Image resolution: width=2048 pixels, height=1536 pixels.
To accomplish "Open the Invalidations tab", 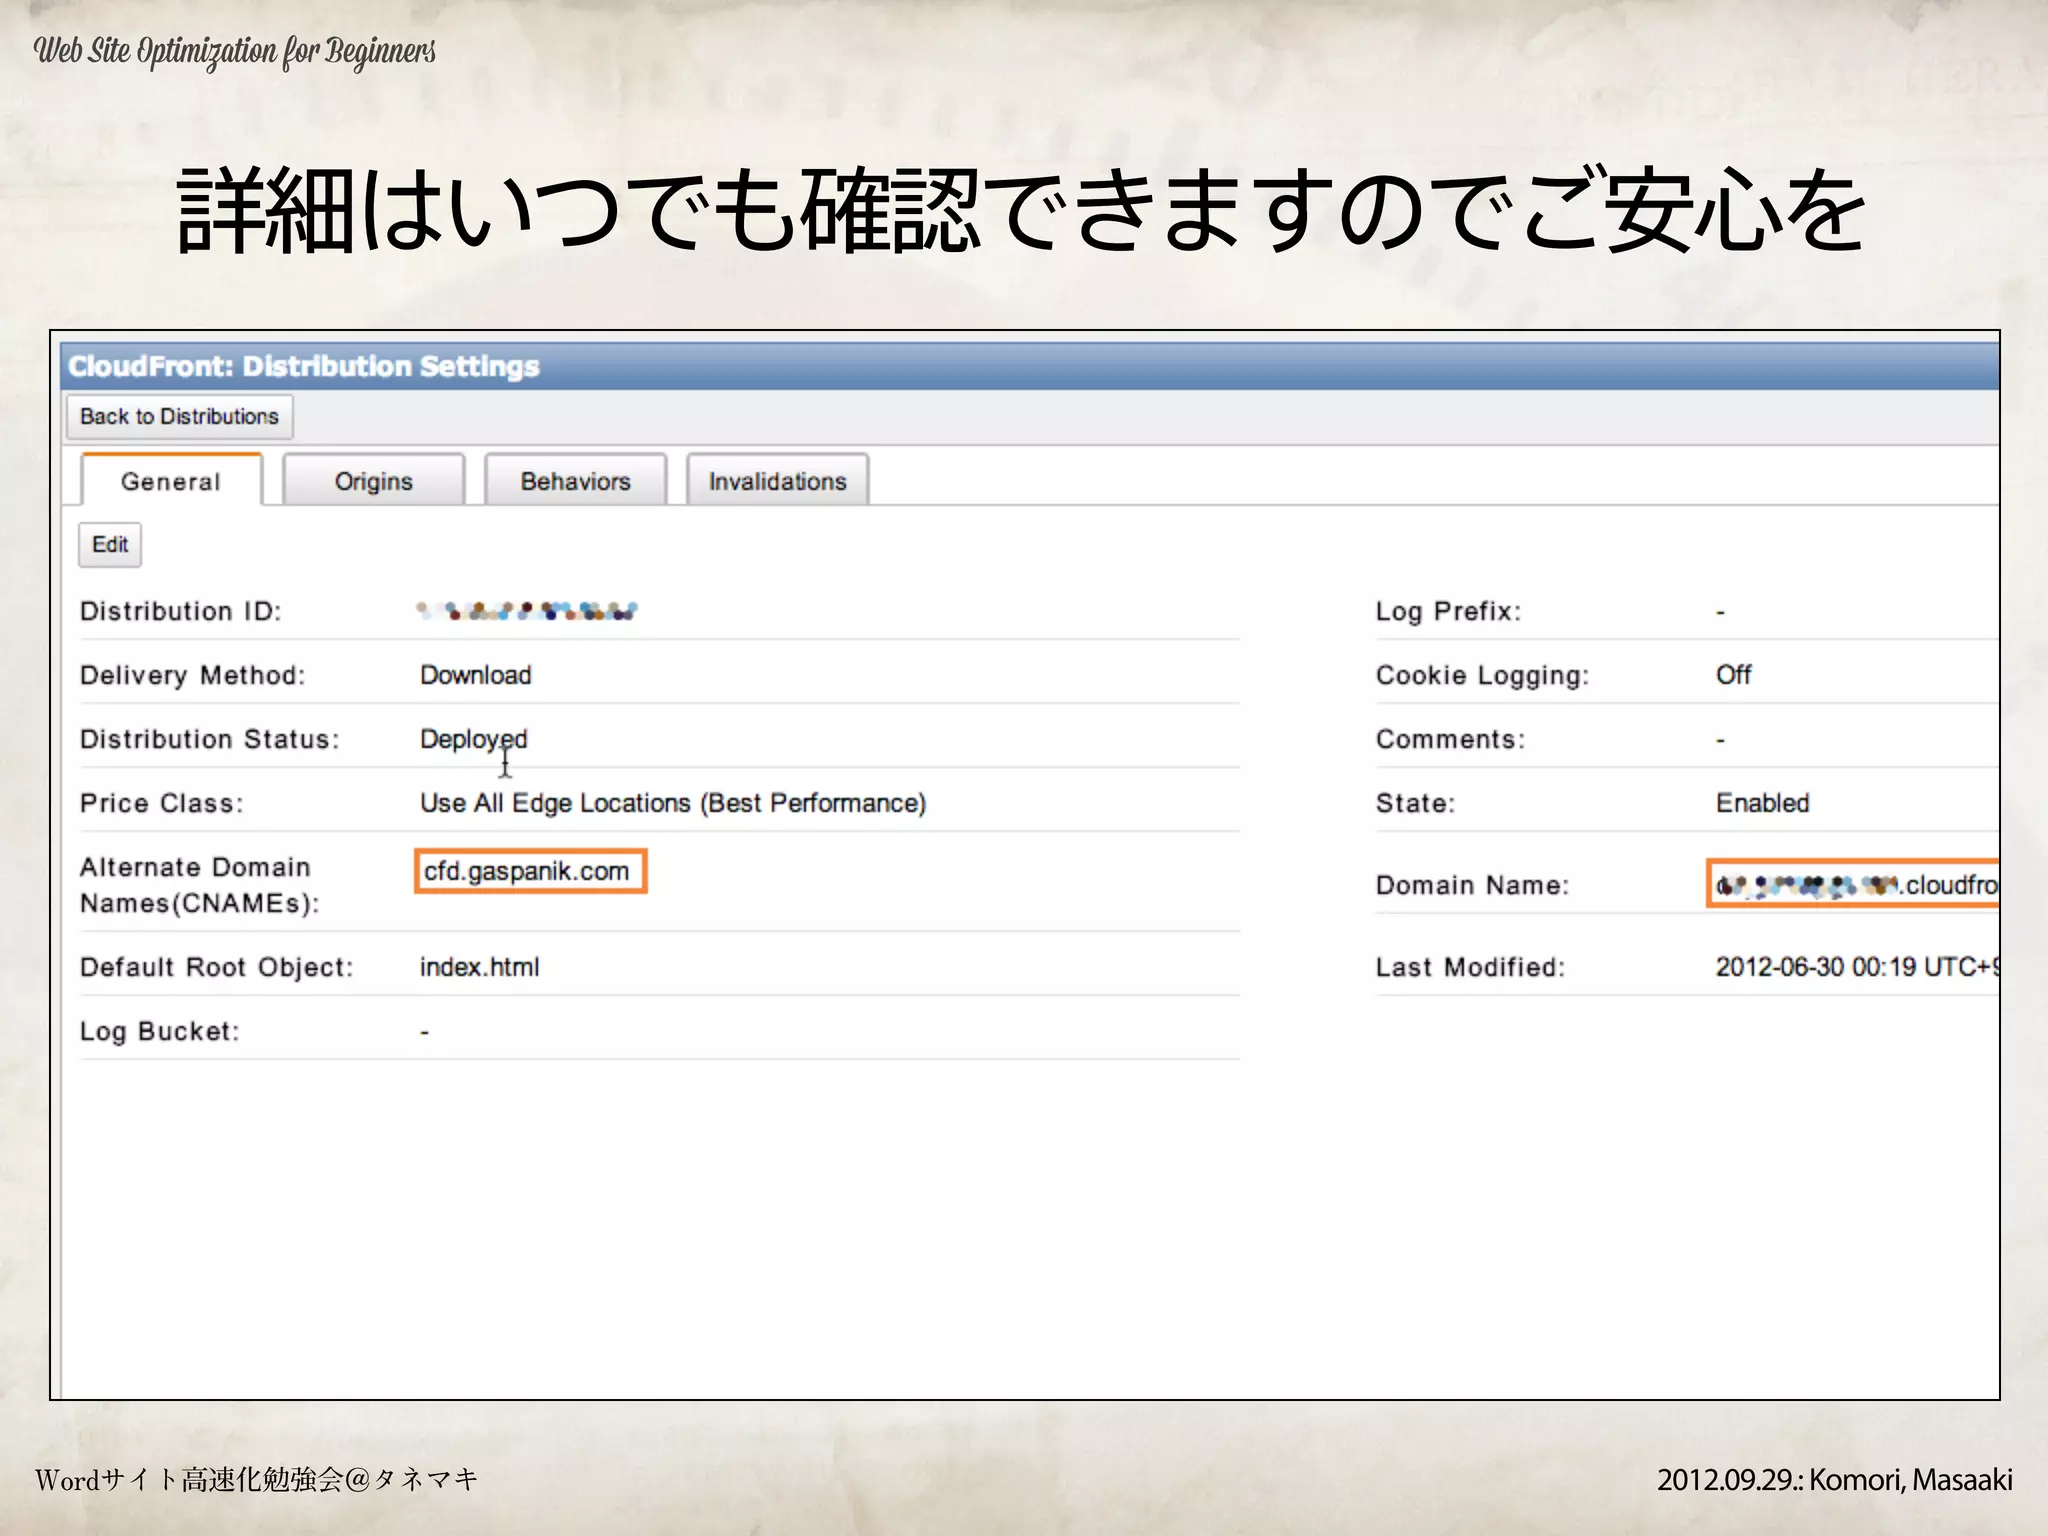I will tap(777, 481).
